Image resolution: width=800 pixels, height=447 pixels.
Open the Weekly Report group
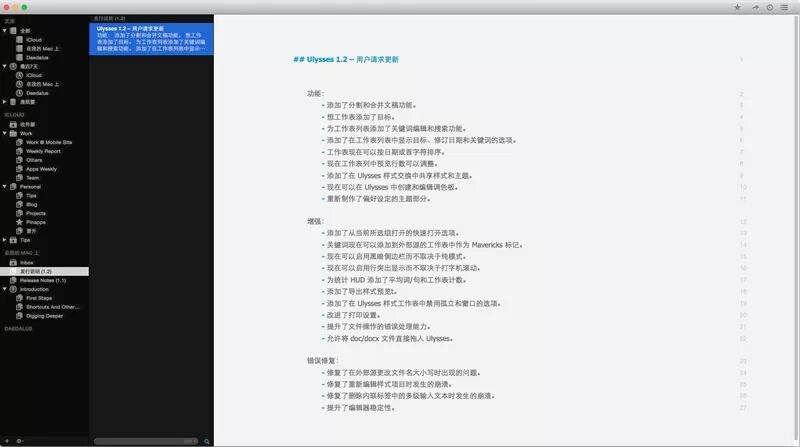coord(44,151)
